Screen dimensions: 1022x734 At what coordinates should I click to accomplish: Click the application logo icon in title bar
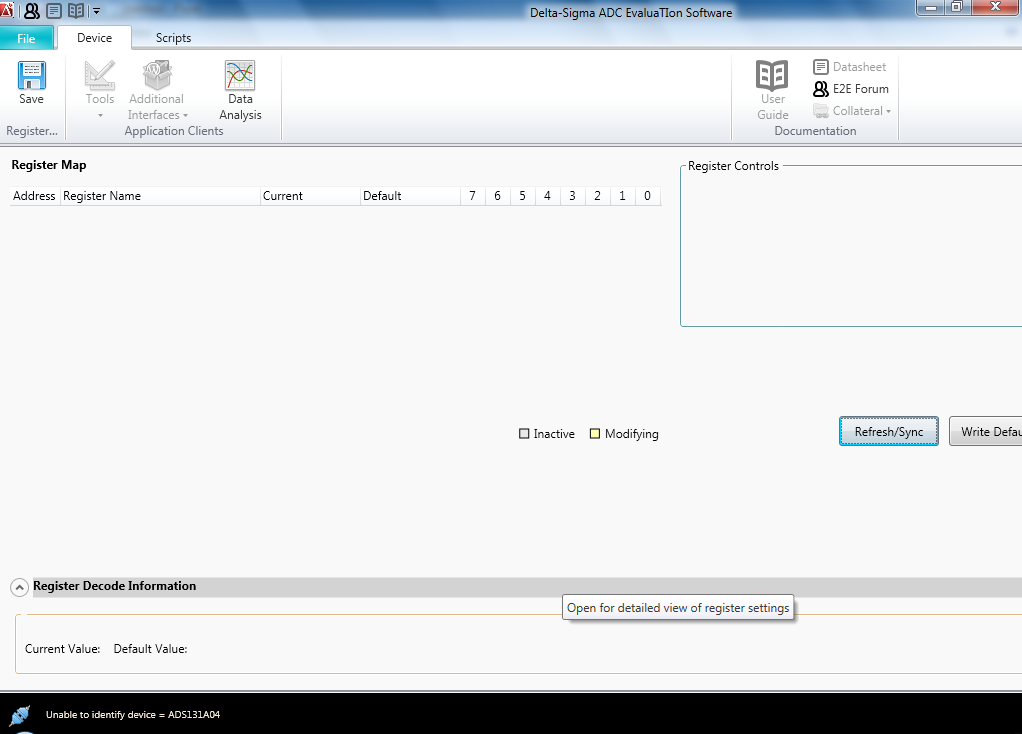click(x=7, y=10)
